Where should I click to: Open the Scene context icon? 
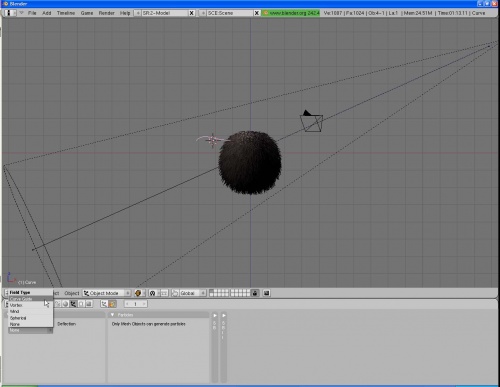pyautogui.click(x=89, y=304)
